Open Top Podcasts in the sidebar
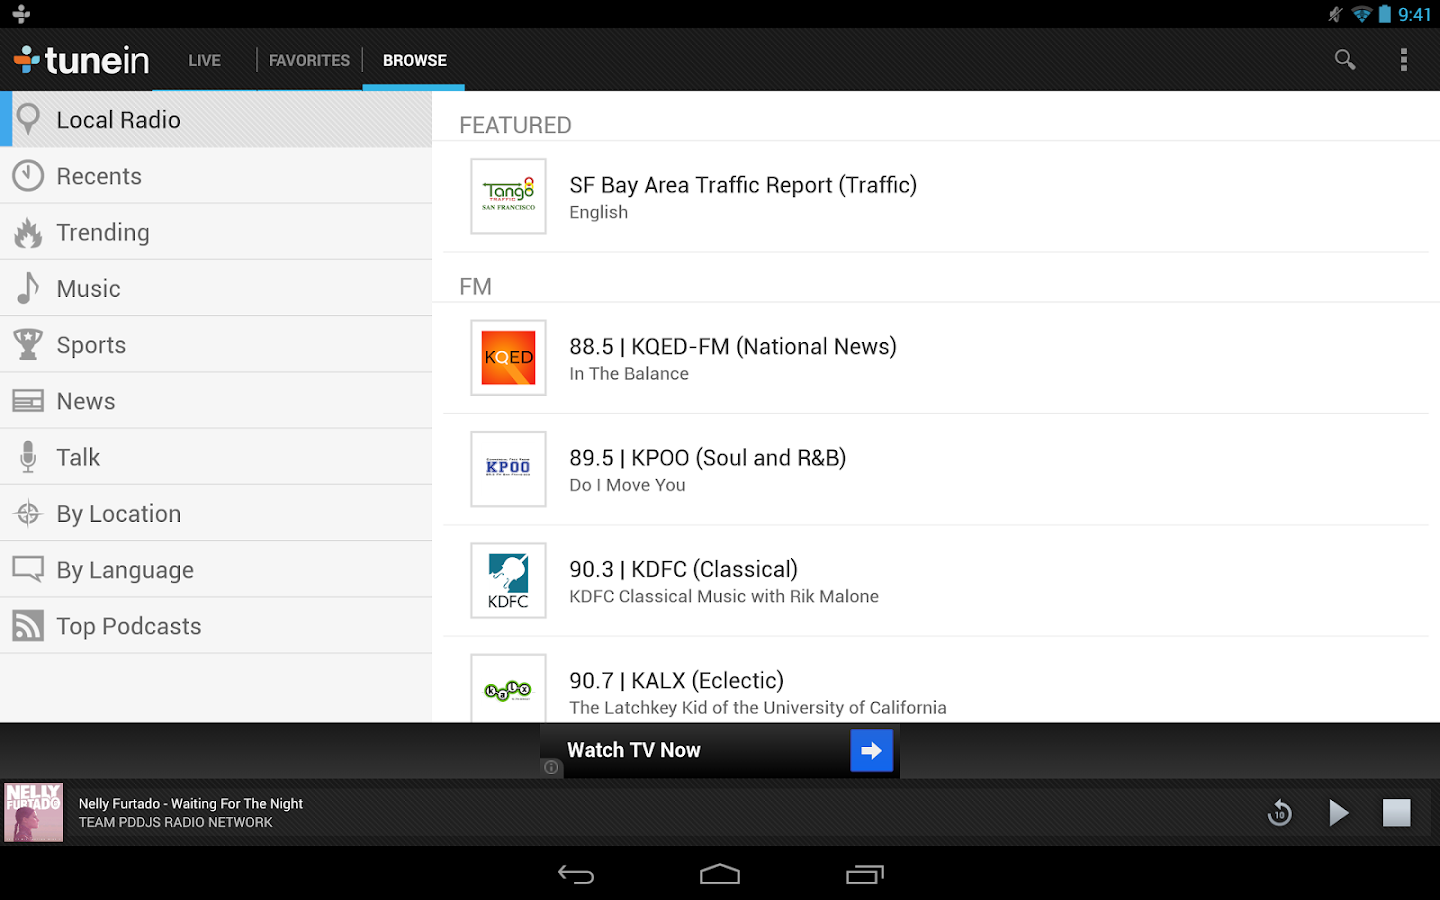The height and width of the screenshot is (900, 1440). [216, 626]
